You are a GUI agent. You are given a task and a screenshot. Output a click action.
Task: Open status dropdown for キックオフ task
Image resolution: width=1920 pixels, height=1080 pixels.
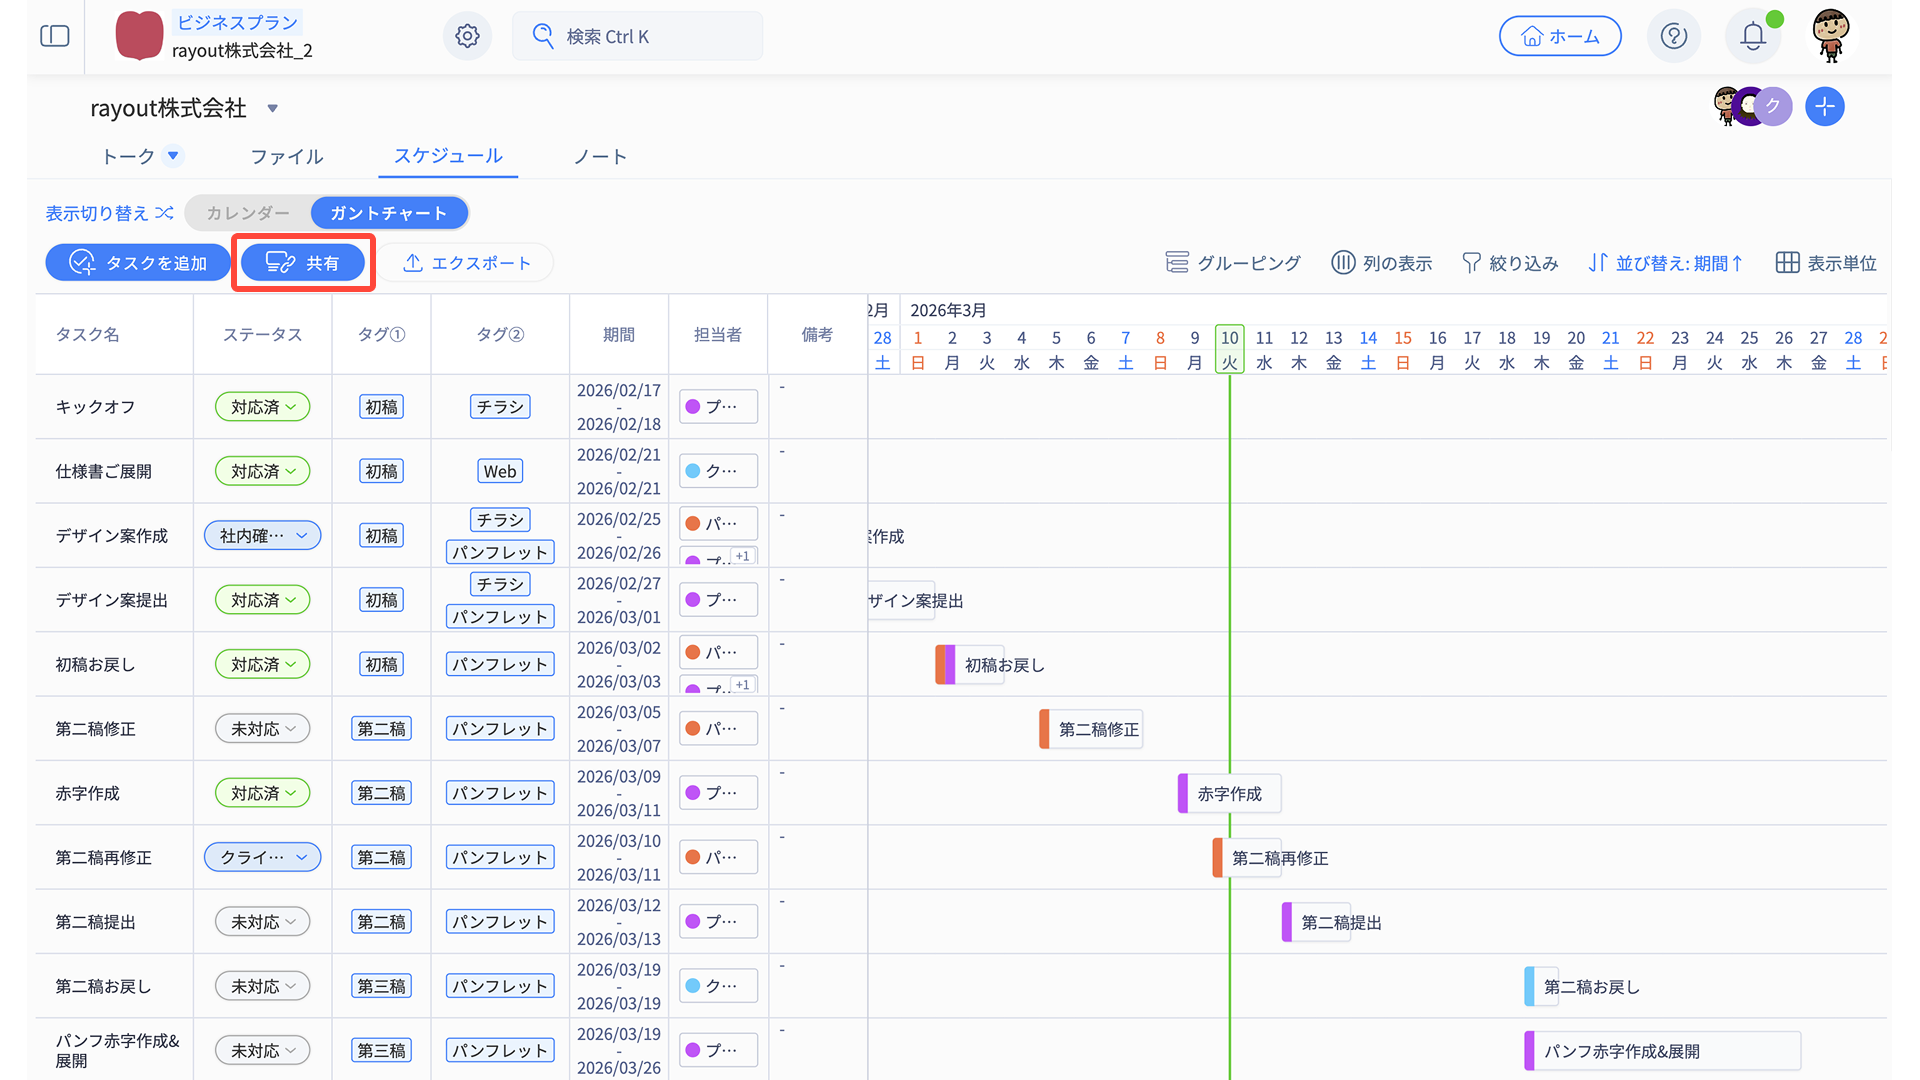263,407
